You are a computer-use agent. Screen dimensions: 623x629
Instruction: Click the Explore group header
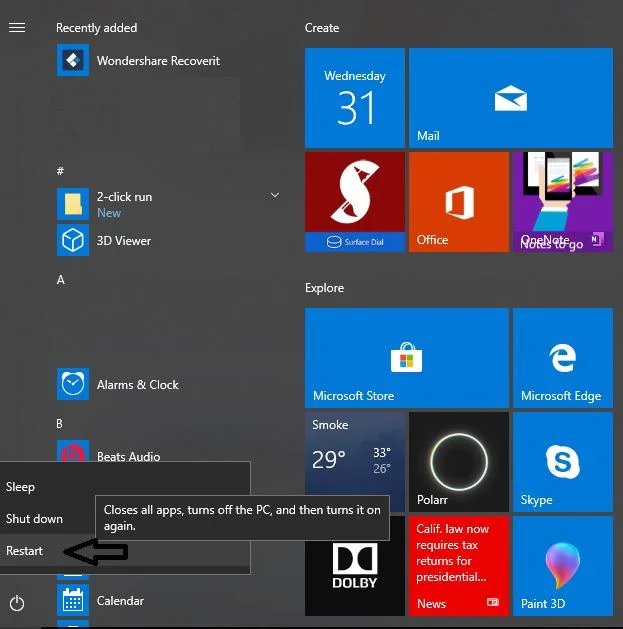pyautogui.click(x=324, y=288)
